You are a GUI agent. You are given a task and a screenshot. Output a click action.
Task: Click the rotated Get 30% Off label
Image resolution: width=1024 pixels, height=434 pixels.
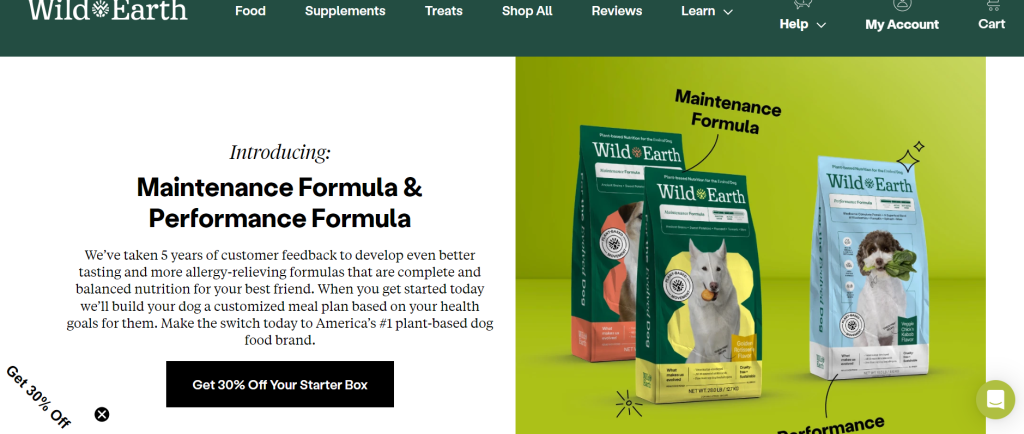click(x=39, y=397)
